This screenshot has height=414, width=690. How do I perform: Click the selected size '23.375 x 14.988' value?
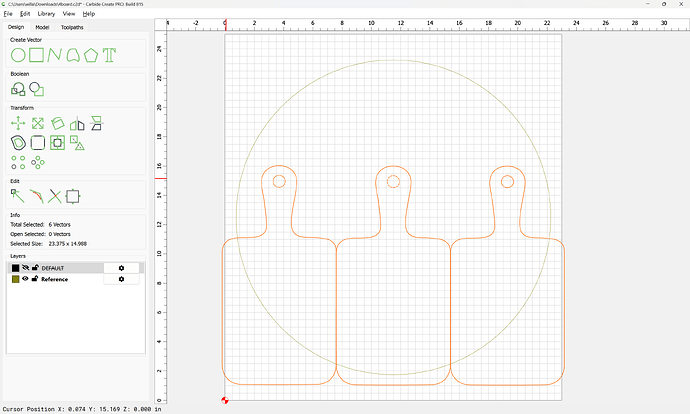point(67,244)
